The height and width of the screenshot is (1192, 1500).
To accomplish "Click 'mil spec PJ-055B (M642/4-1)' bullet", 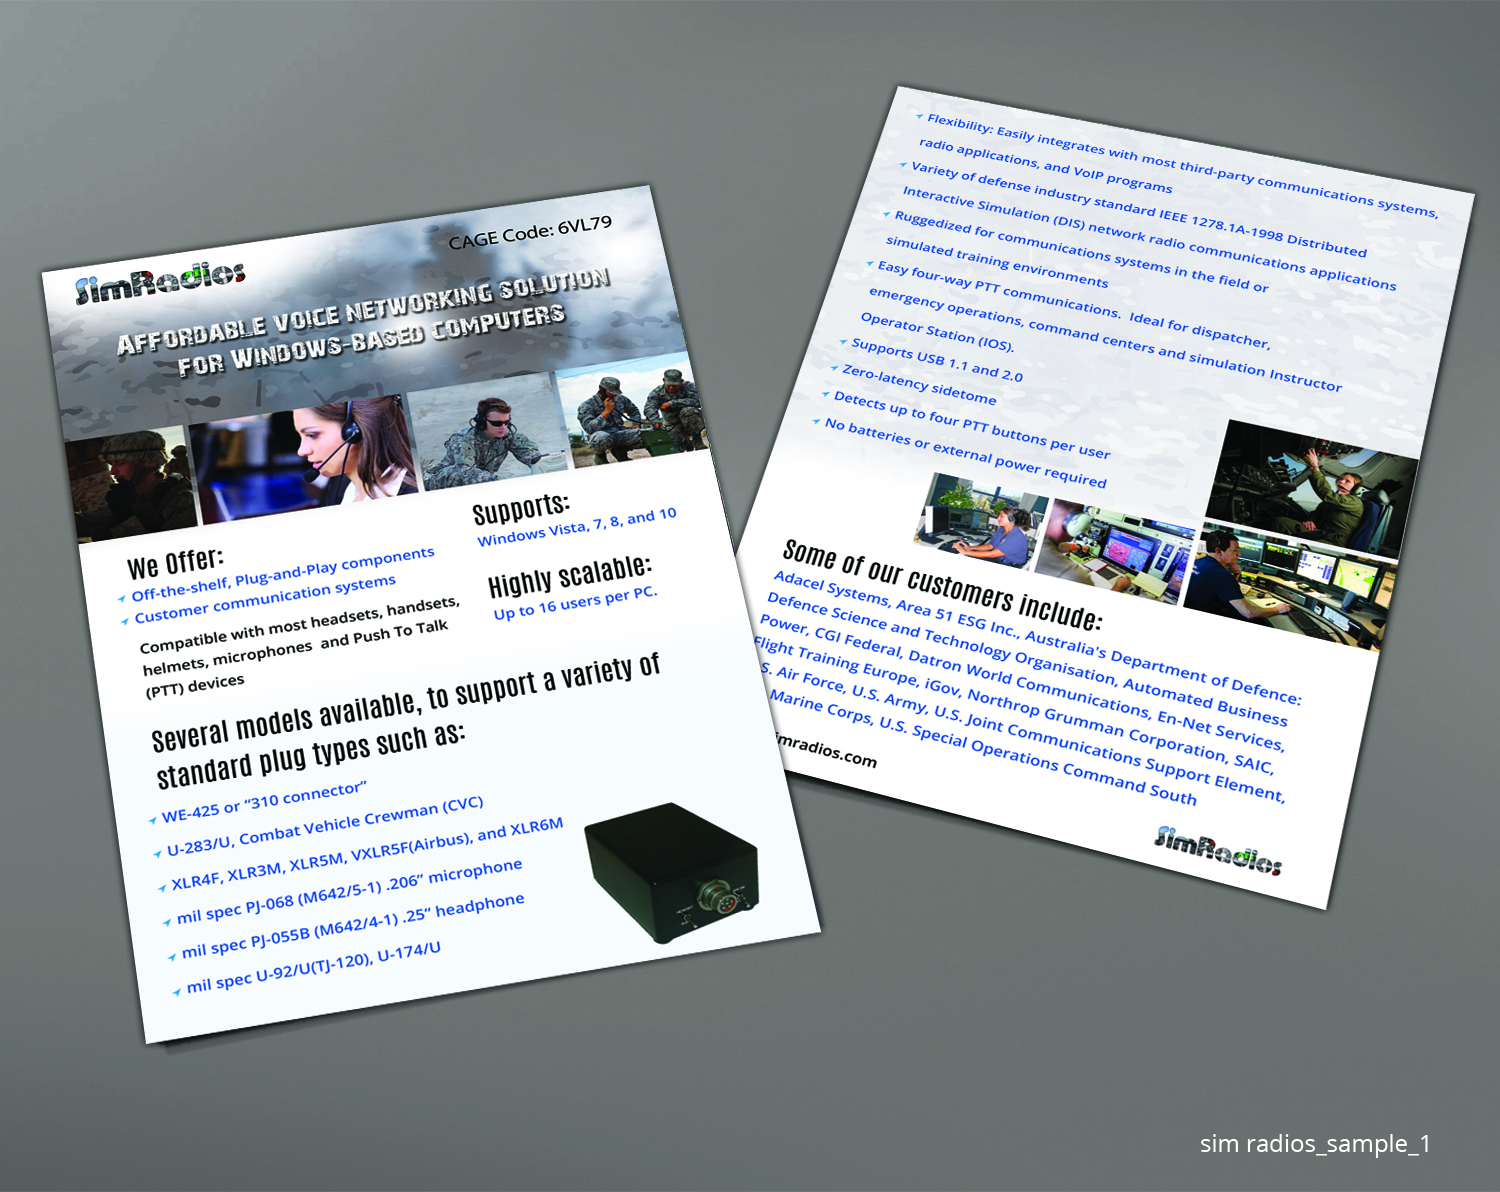I will coord(353,926).
